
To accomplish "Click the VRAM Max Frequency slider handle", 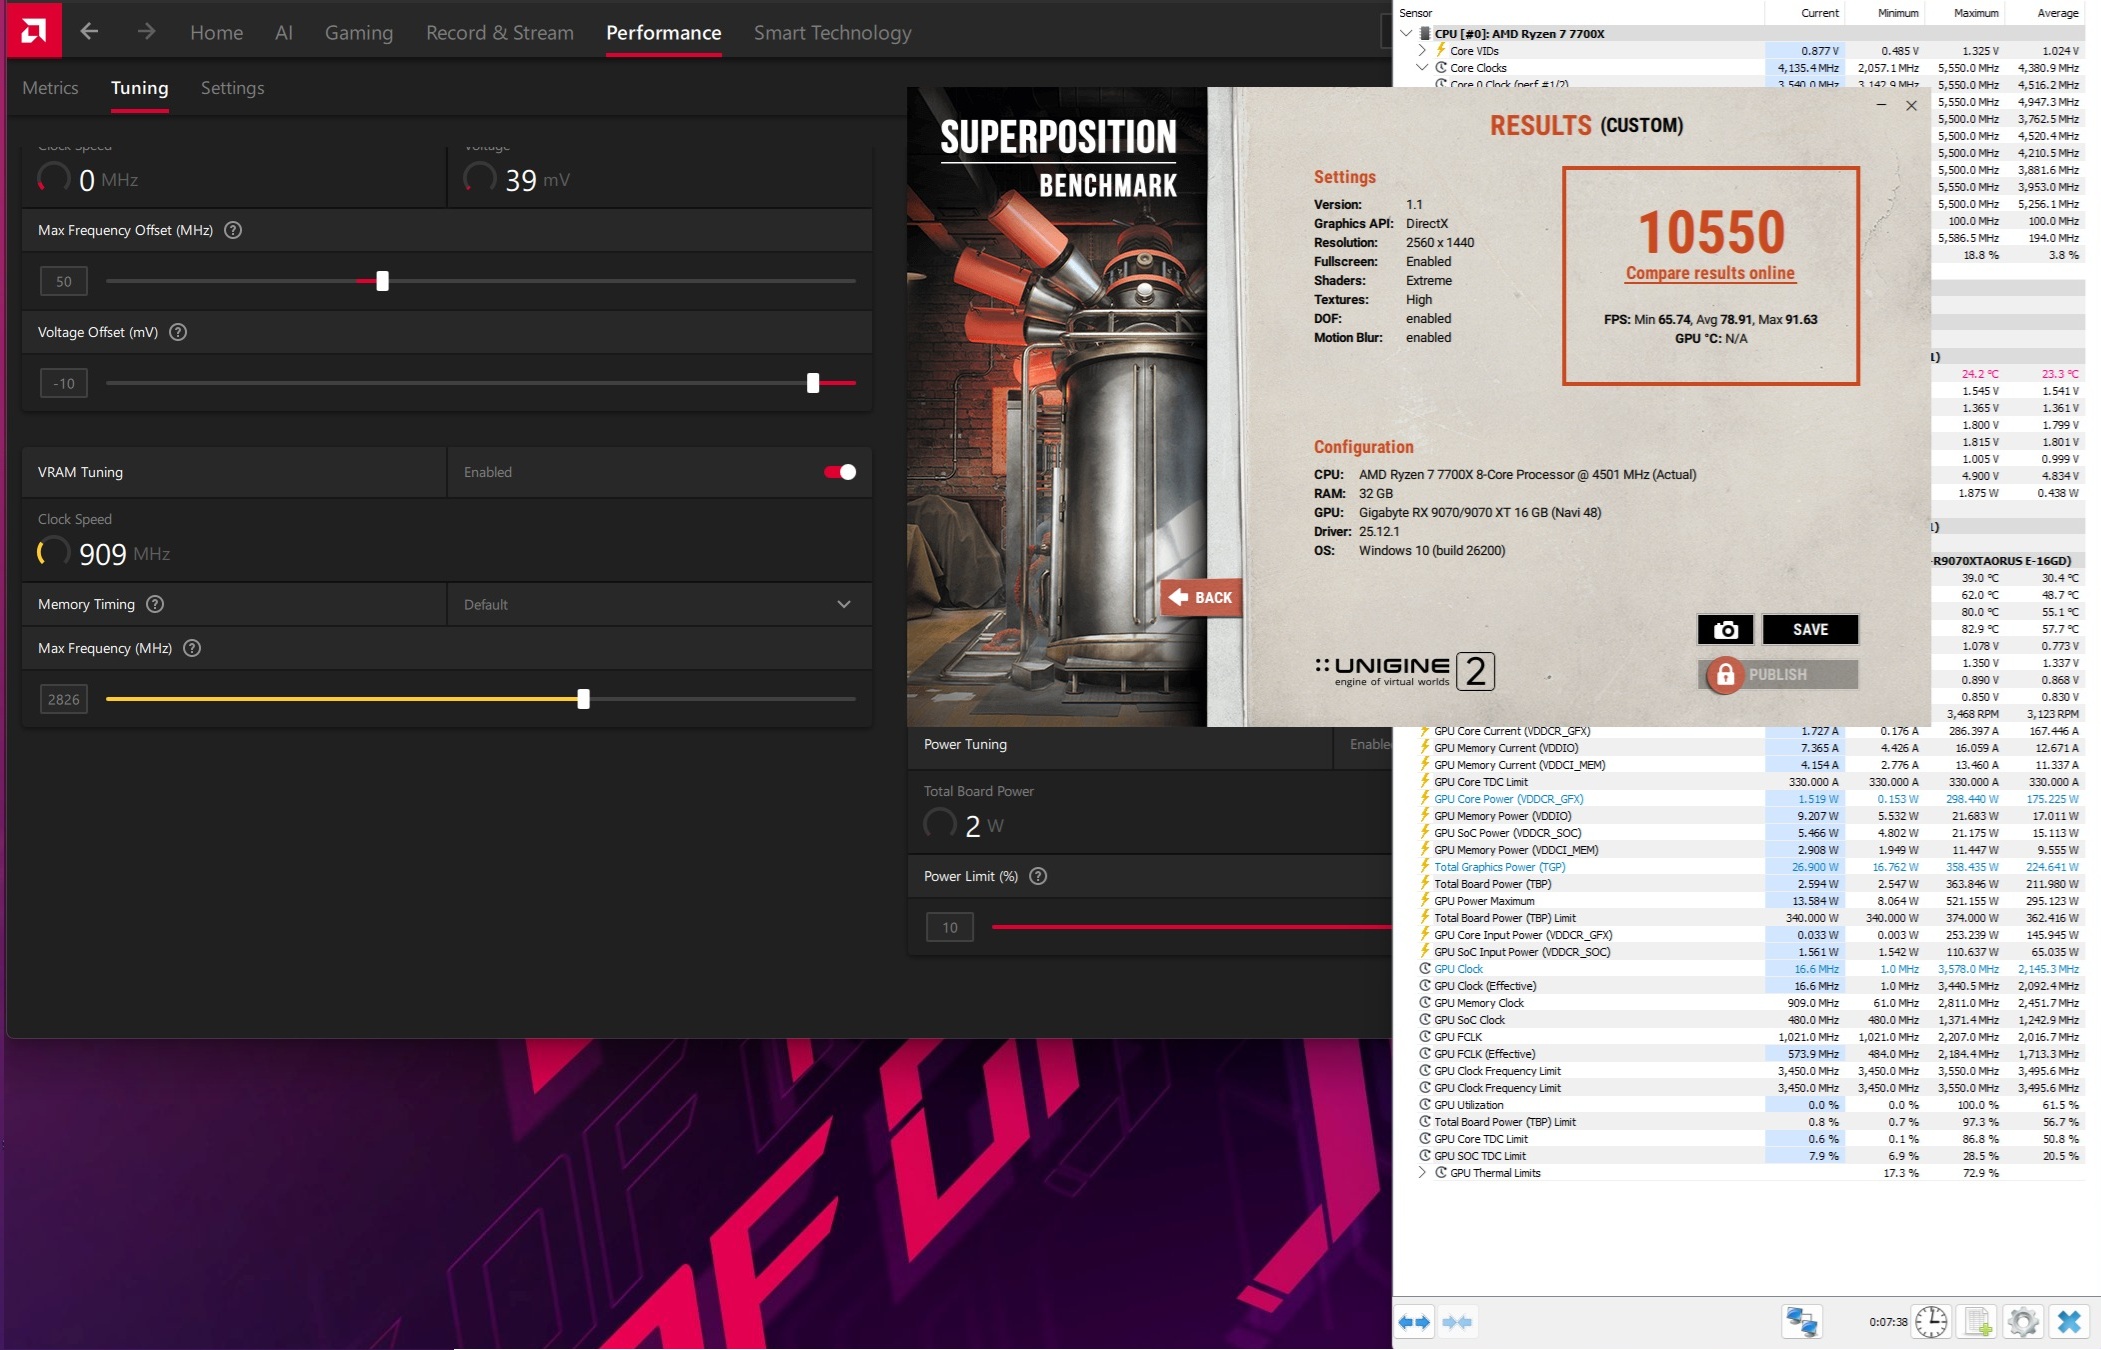I will [583, 699].
